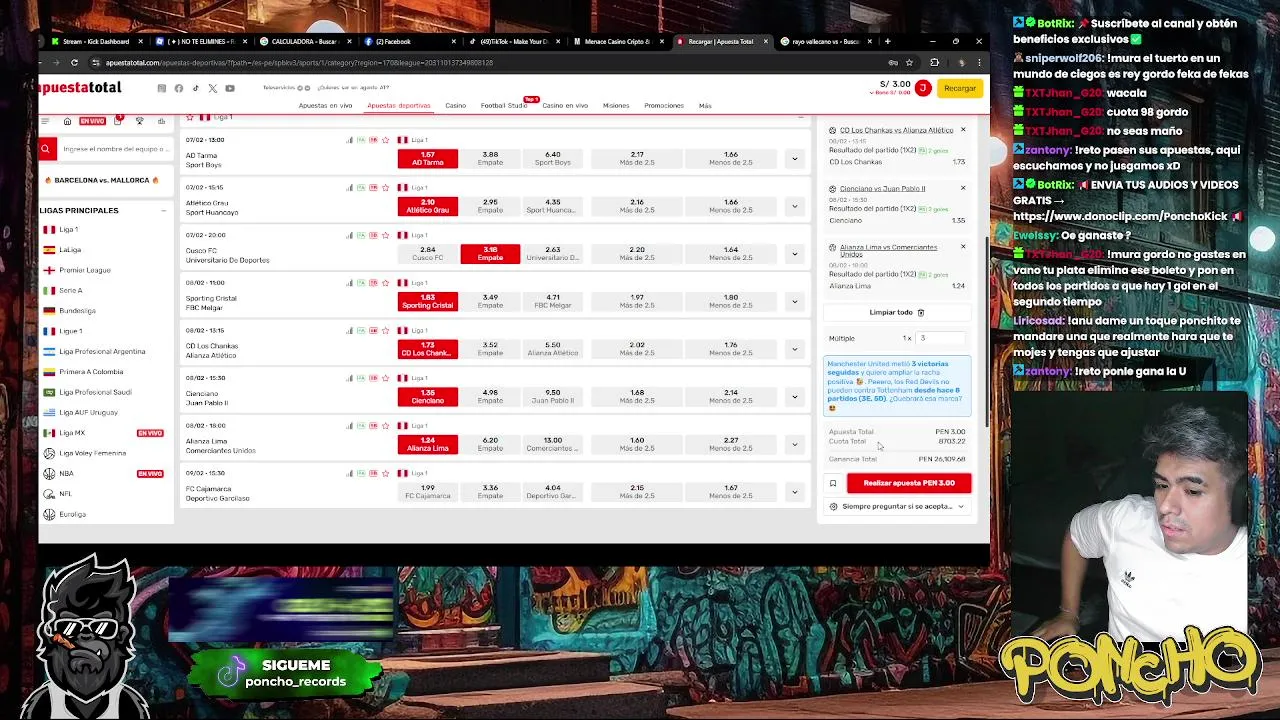1280x720 pixels.
Task: Open the Casino tab
Action: [x=455, y=105]
